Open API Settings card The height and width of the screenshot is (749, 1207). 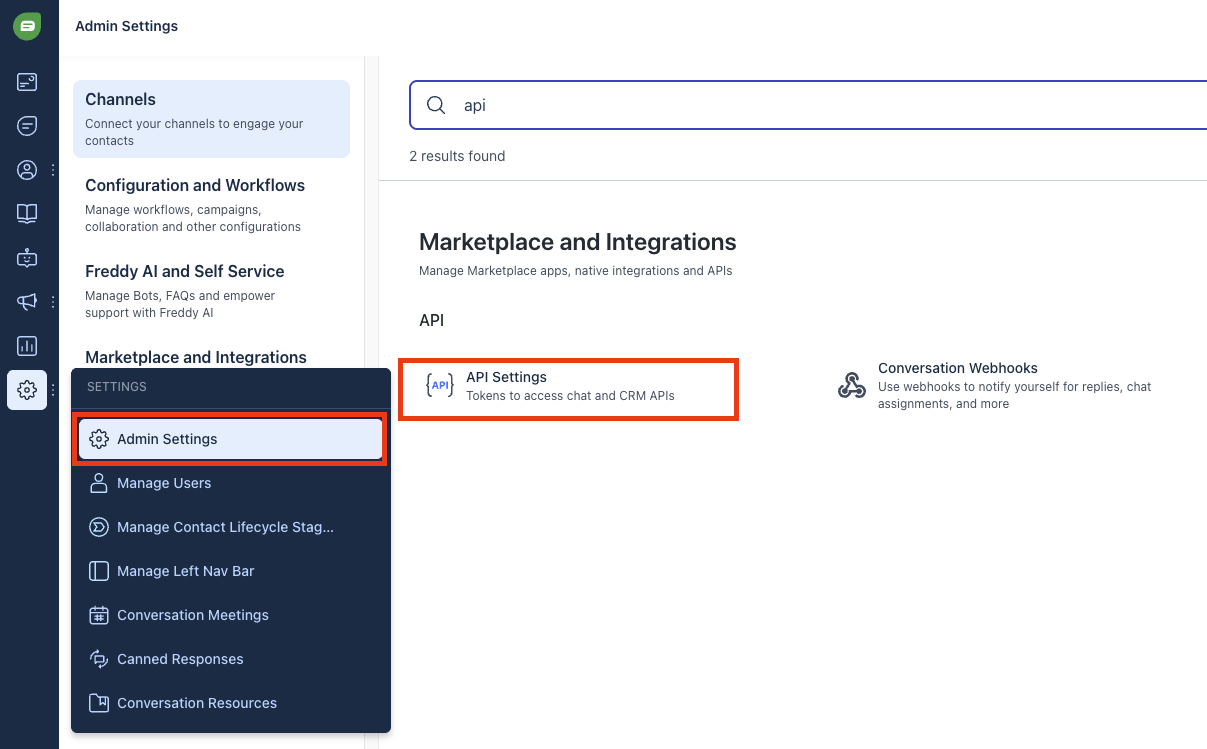pos(568,388)
